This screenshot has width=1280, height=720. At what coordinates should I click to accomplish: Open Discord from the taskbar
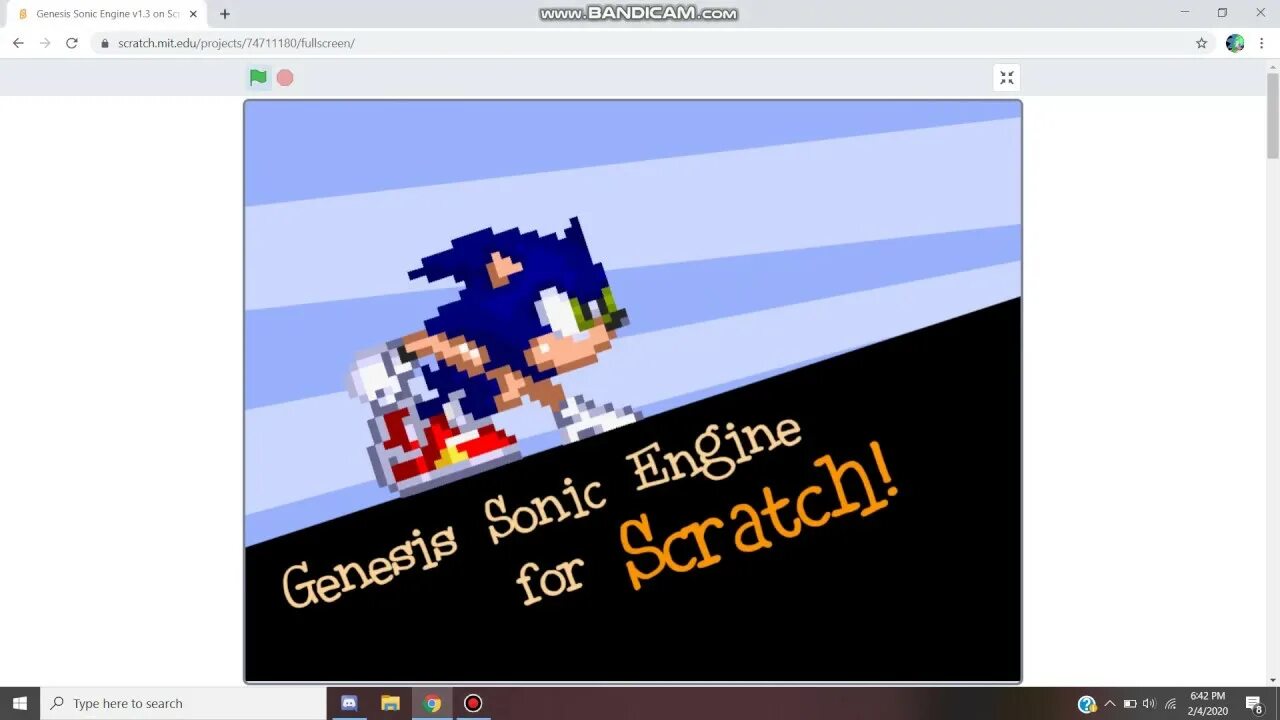[349, 703]
